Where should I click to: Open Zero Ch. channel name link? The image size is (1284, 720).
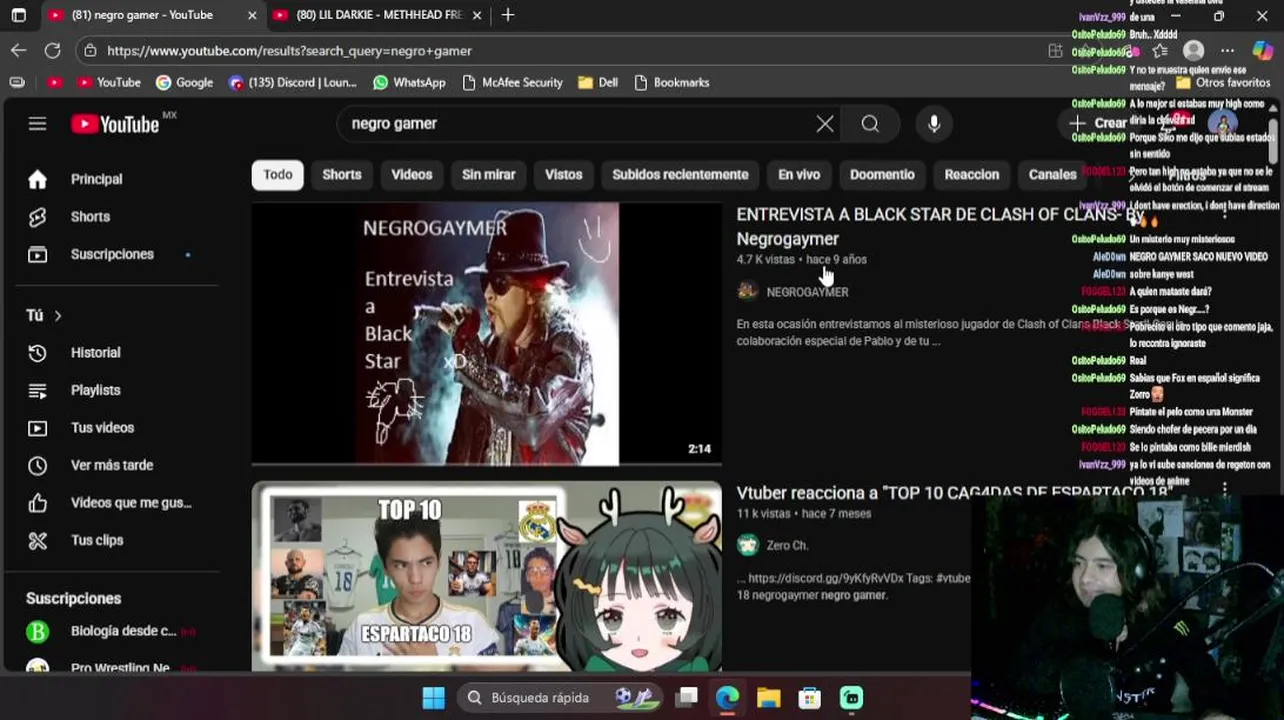(787, 546)
